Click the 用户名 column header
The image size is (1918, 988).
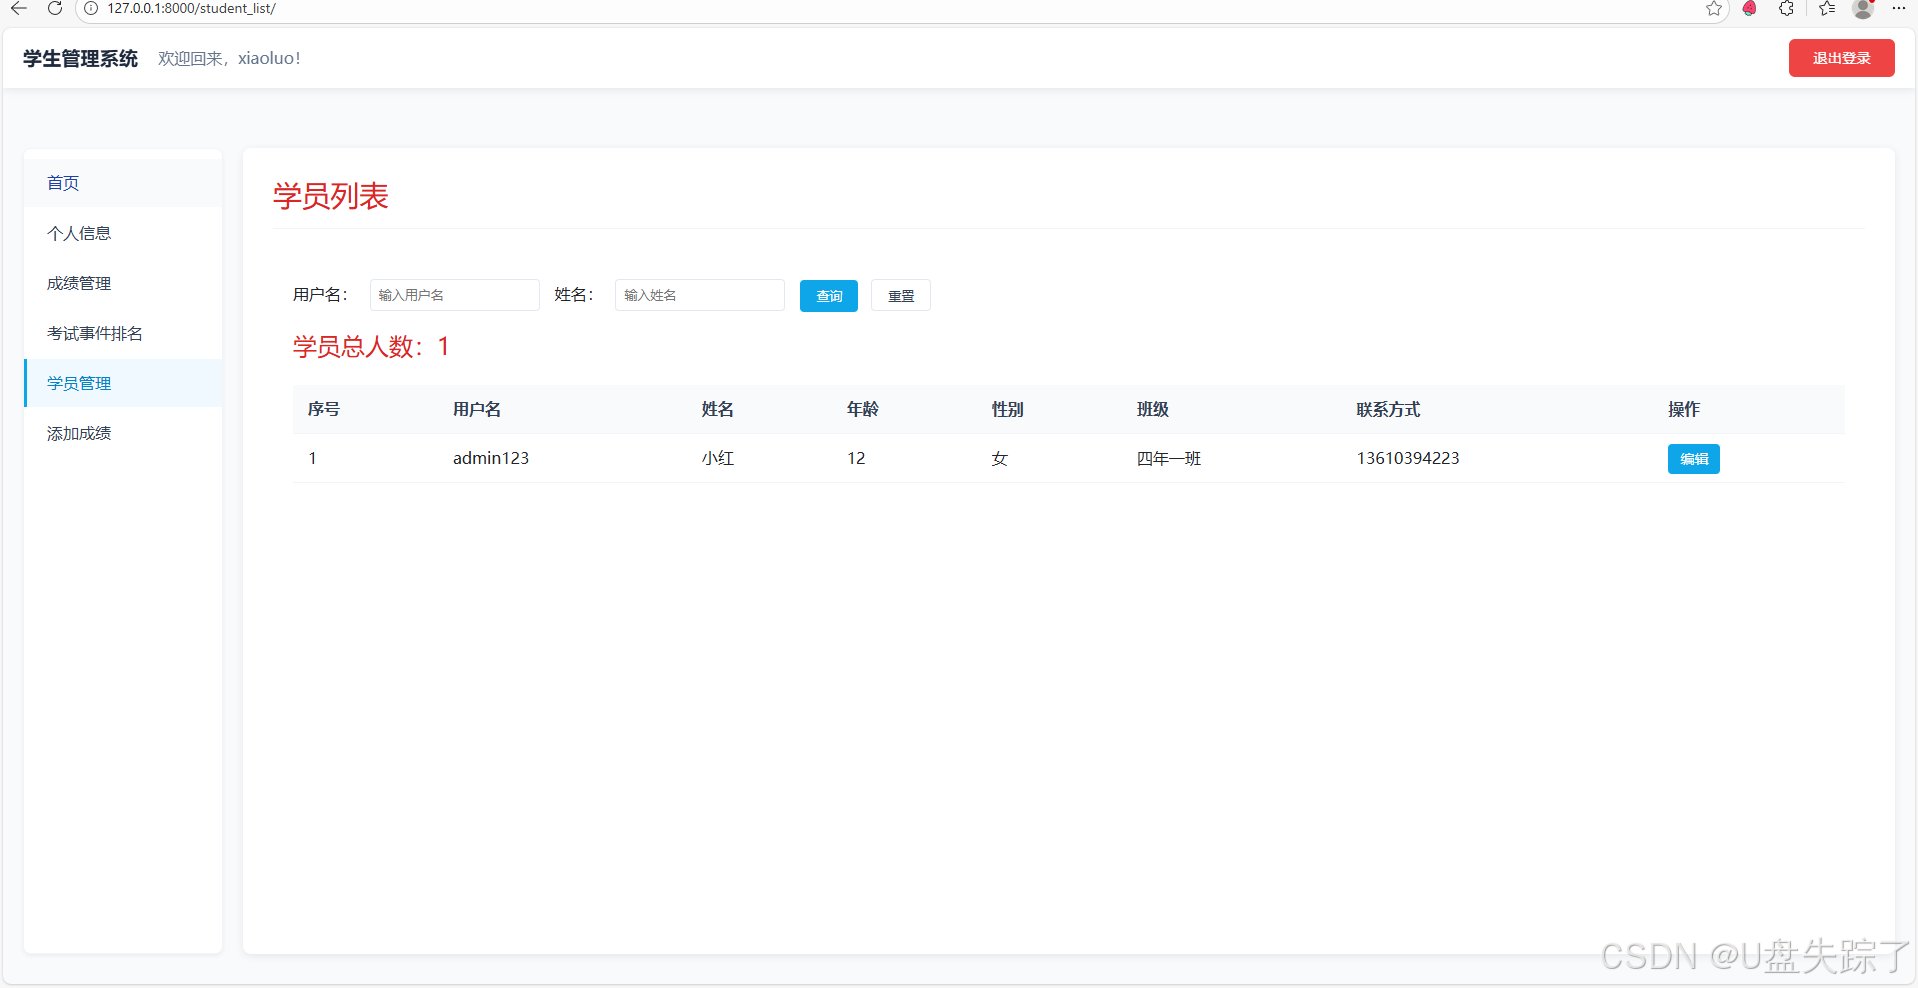477,409
